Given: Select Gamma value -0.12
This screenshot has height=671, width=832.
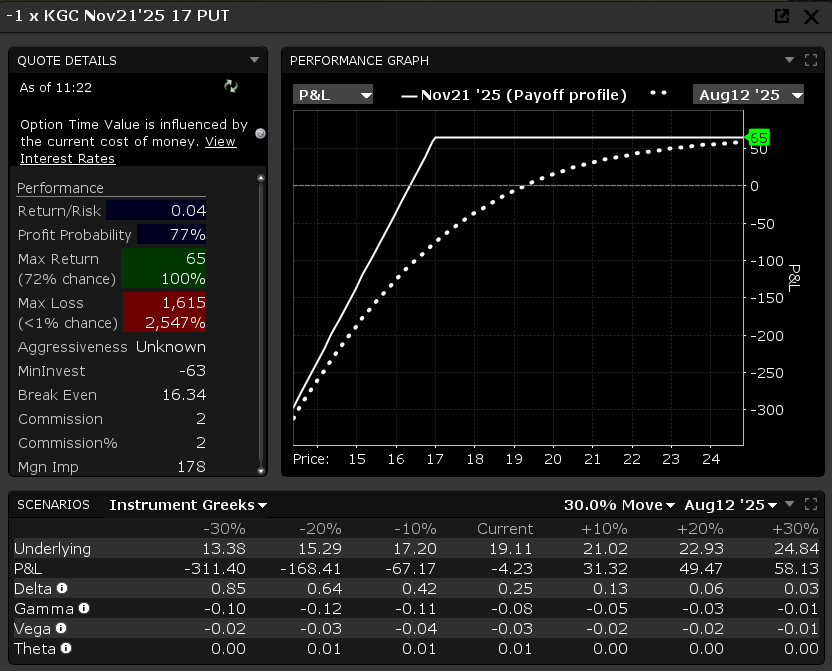Looking at the screenshot, I should coord(320,608).
